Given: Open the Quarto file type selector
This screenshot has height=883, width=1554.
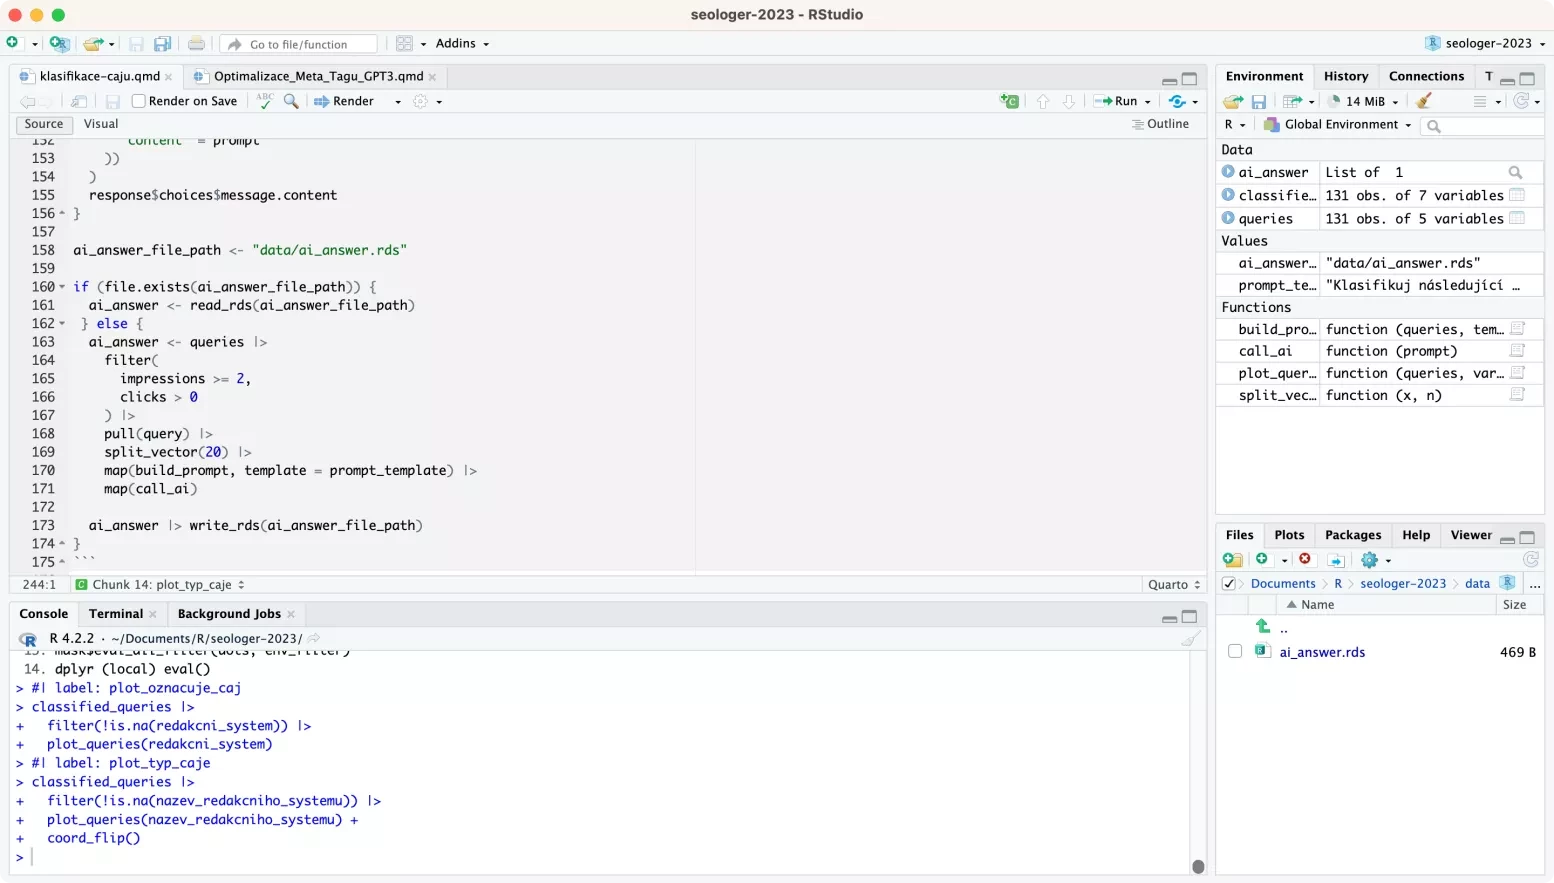Looking at the screenshot, I should coord(1174,584).
